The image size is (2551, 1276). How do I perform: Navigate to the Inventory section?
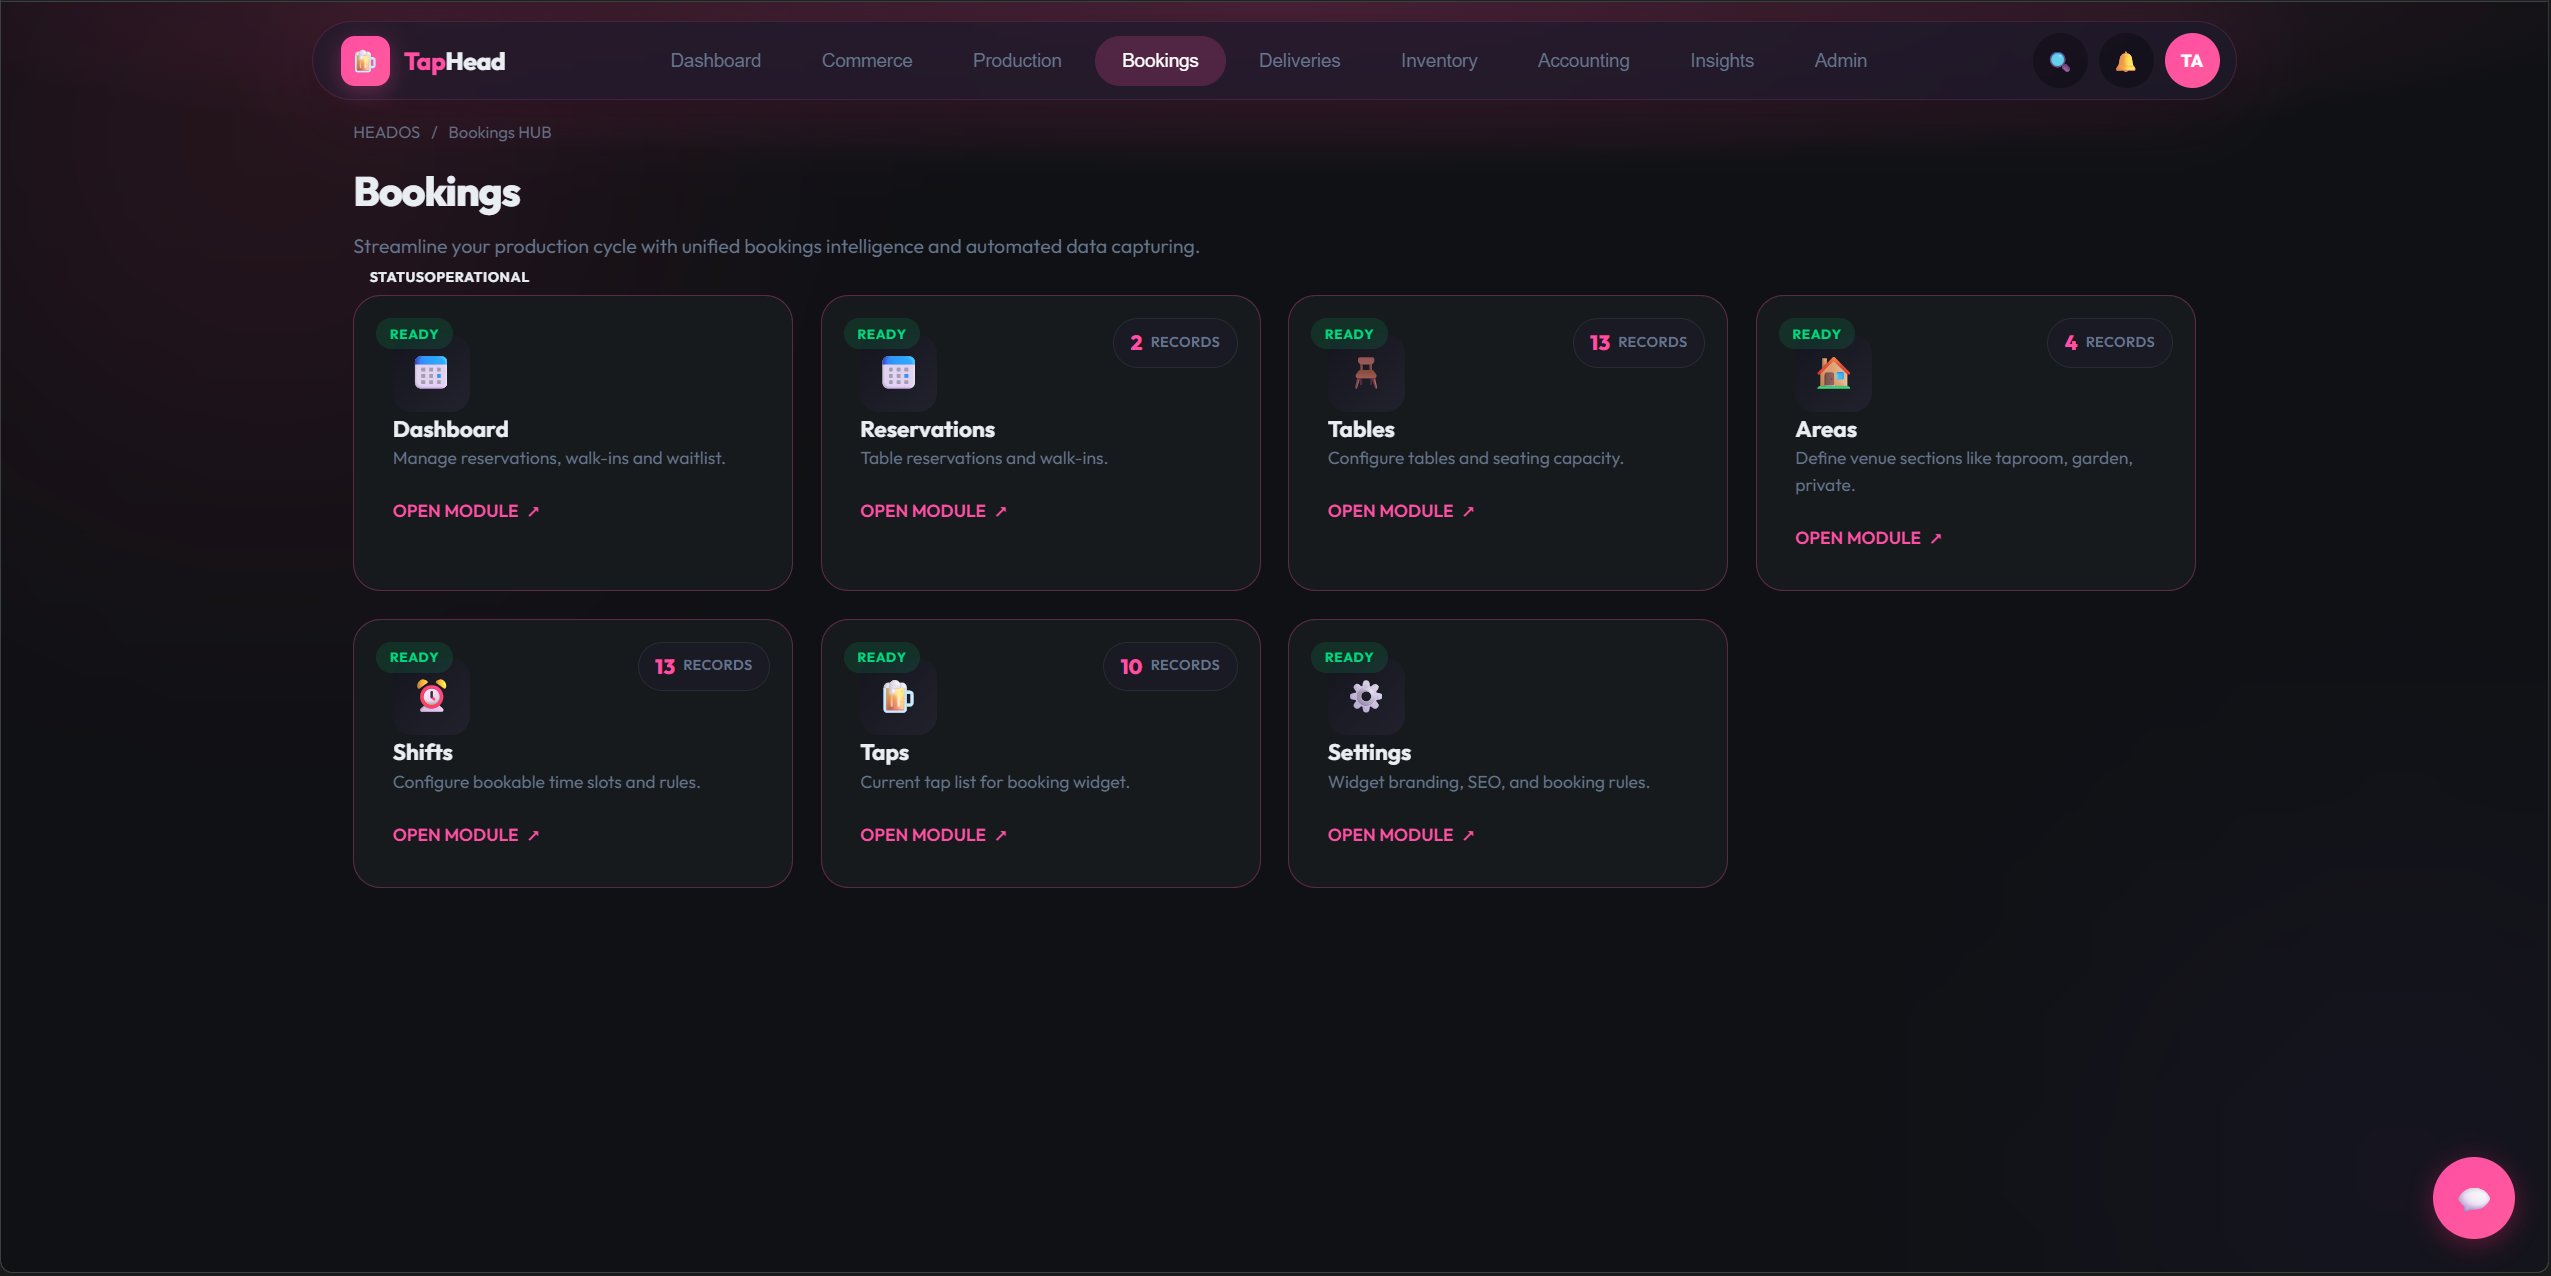point(1439,60)
